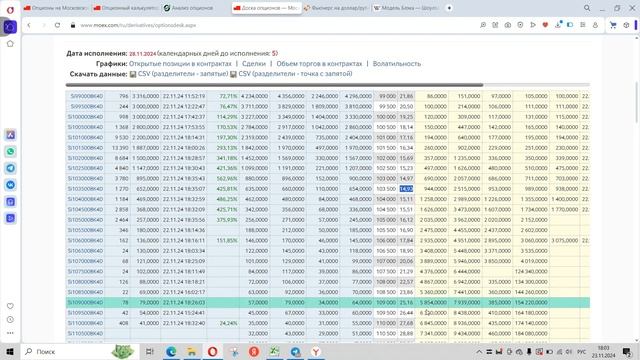Open the highlighted Si109000BK4D option link

click(85, 302)
